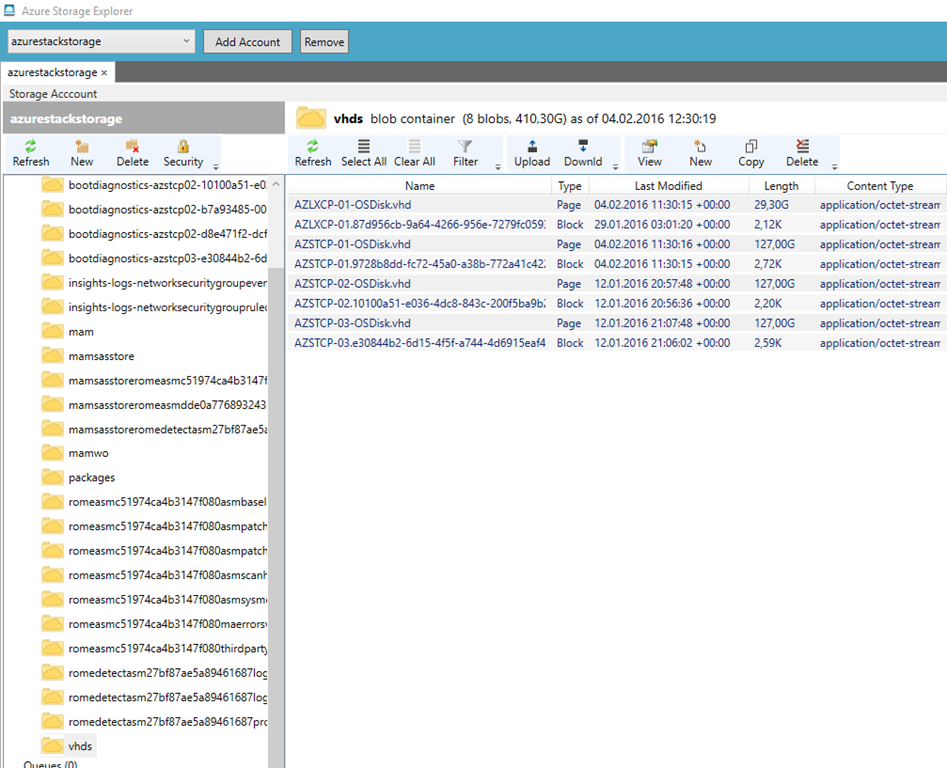The height and width of the screenshot is (768, 947).
Task: Click Refresh icon in storage account toolbar
Action: pos(31,146)
